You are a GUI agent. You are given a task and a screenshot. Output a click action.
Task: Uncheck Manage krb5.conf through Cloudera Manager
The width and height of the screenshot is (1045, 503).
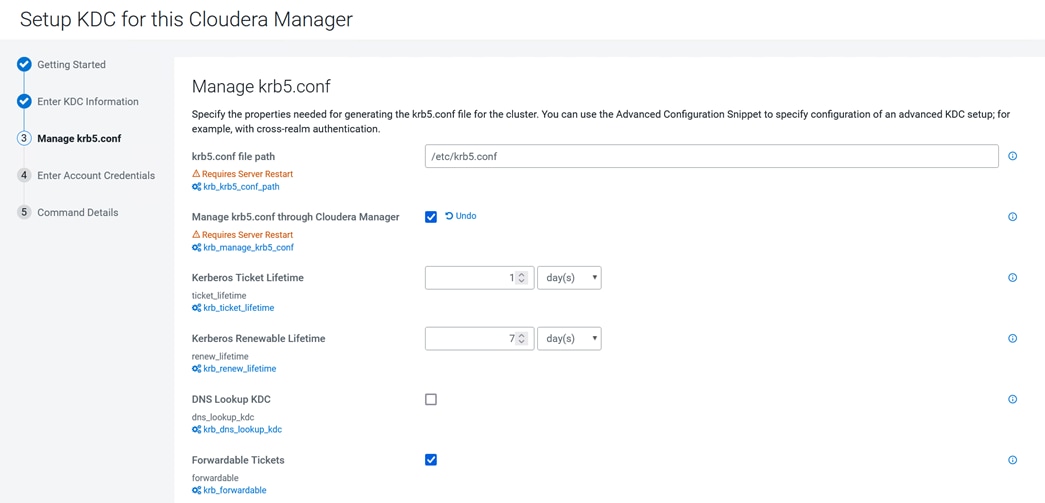click(431, 217)
